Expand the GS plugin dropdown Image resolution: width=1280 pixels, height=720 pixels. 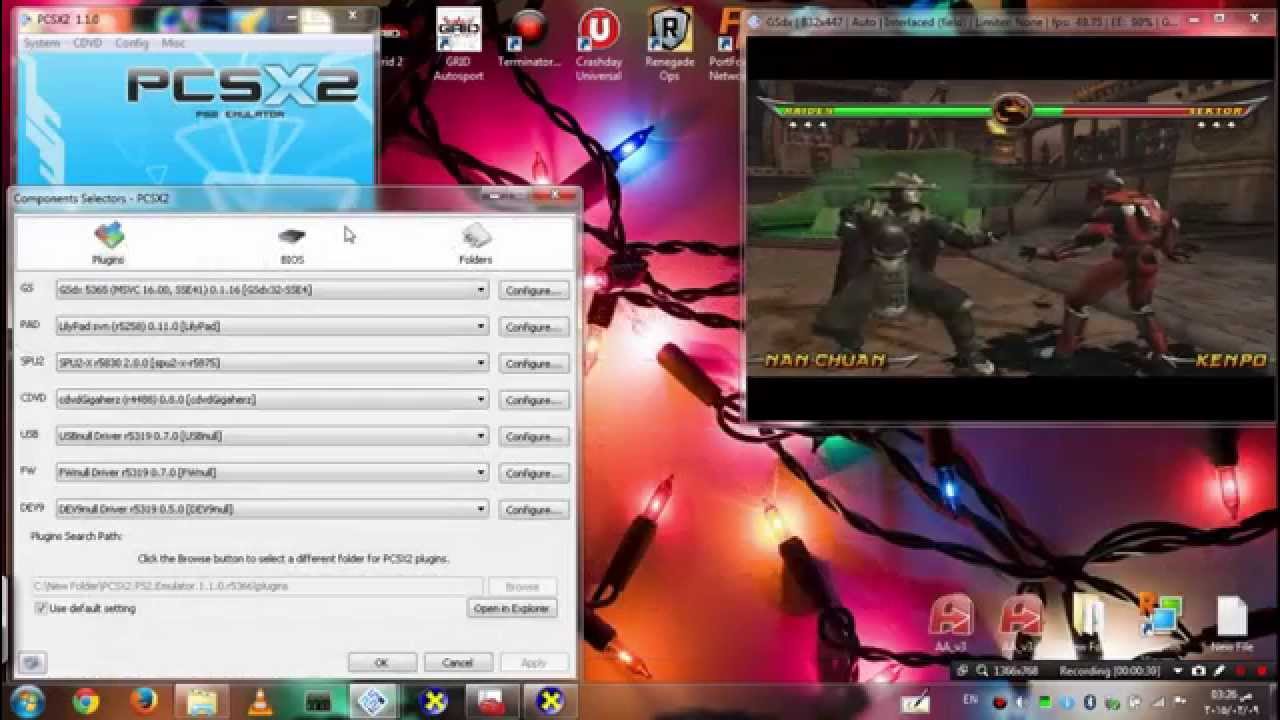coord(481,290)
